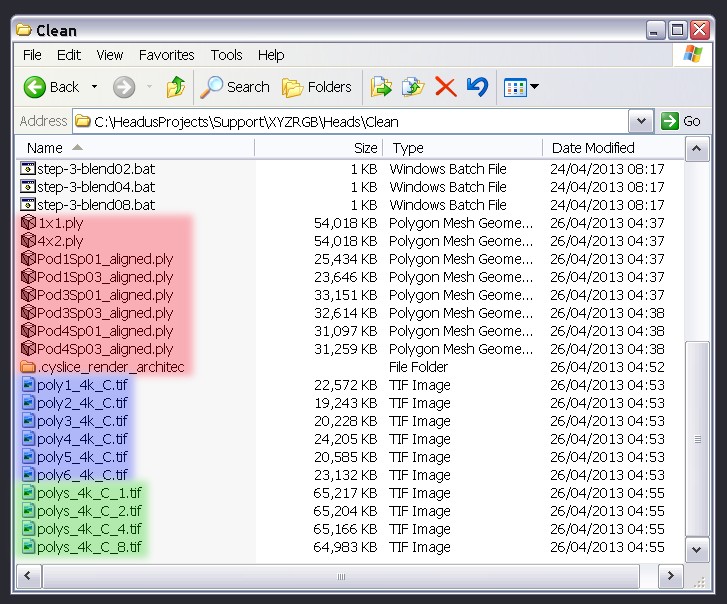Screen dimensions: 727x604
Task: Open the Help menu
Action: (x=271, y=55)
